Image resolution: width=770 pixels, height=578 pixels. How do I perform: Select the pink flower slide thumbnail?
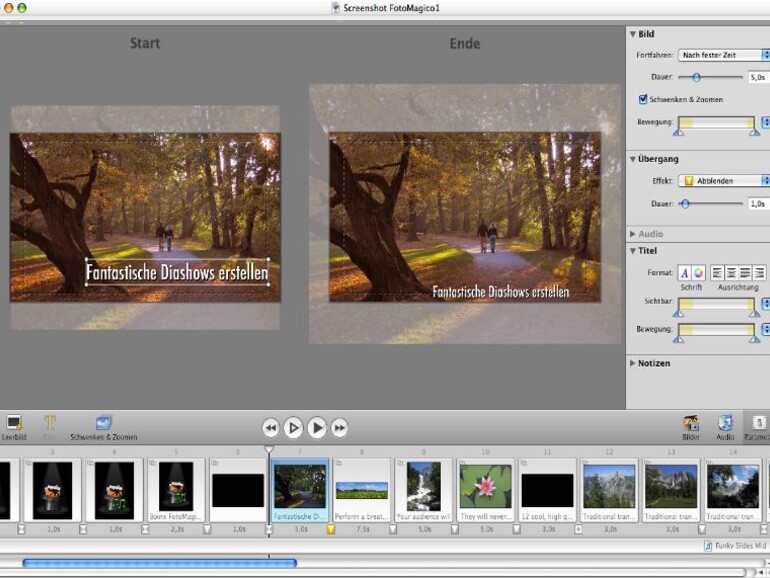(485, 486)
